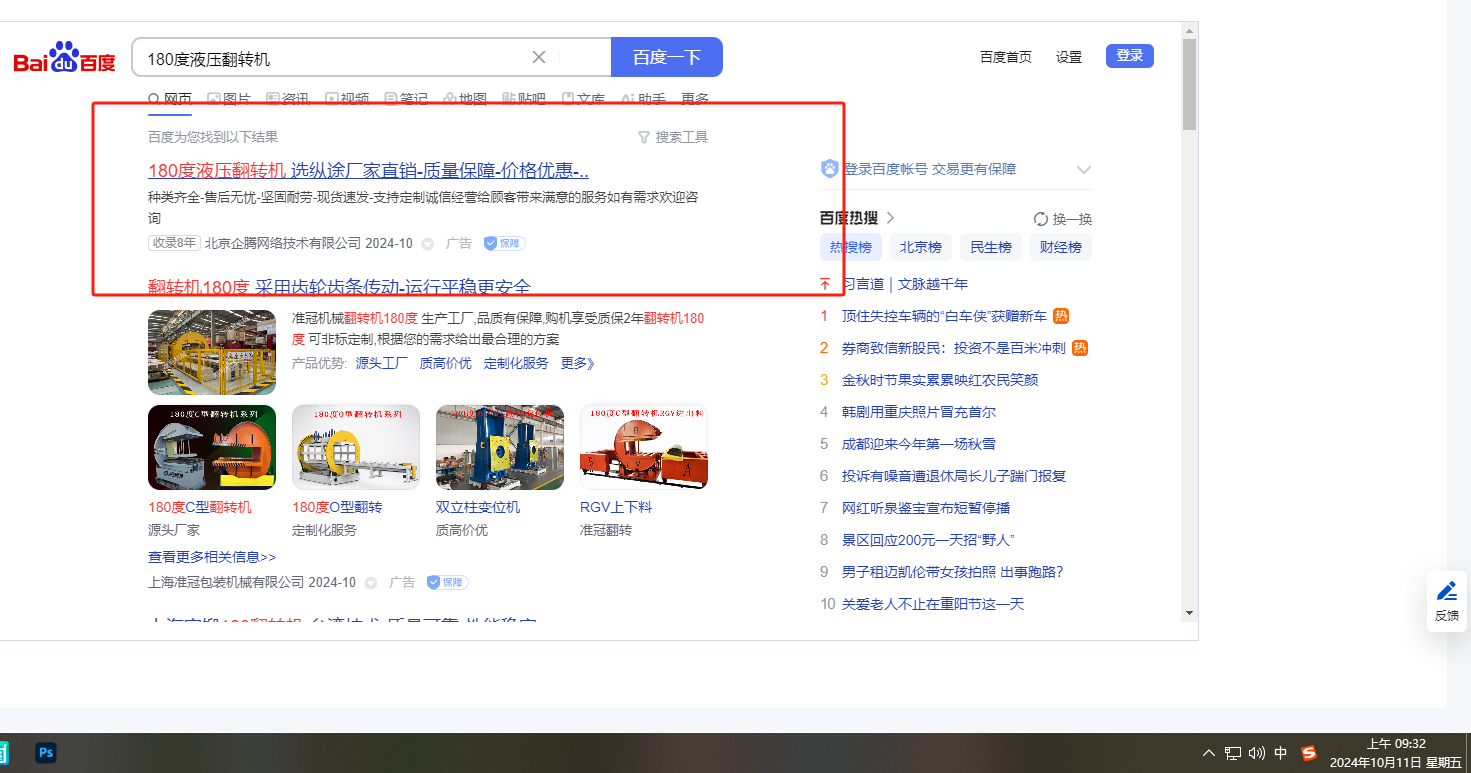Click the 保障 badge of 上海准冠包装机械有限公司
This screenshot has width=1471, height=773.
pyautogui.click(x=447, y=582)
